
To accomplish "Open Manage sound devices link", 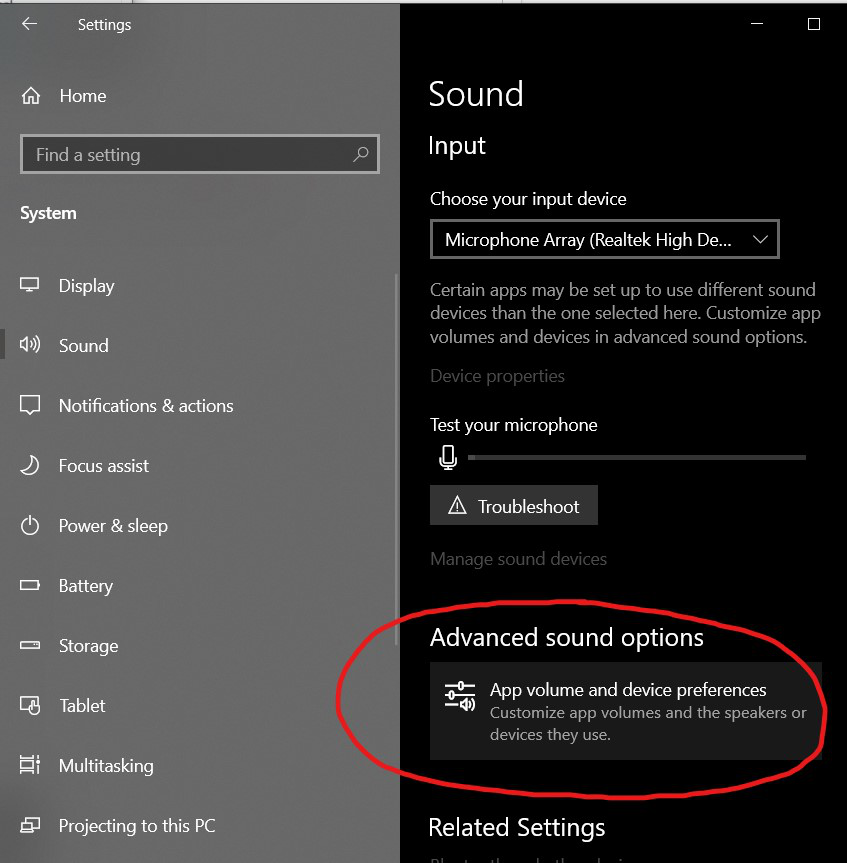I will [x=518, y=559].
